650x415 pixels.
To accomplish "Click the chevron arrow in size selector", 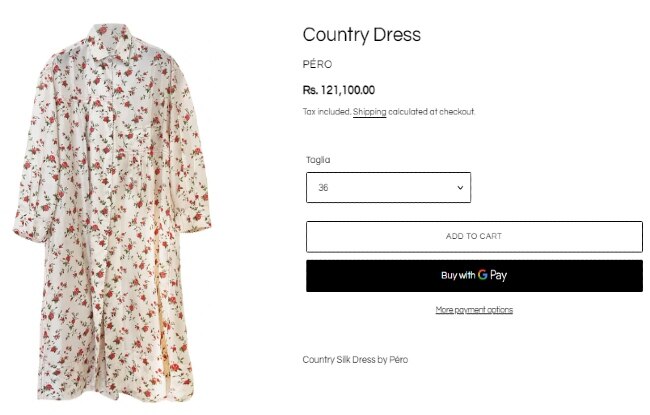I will [x=460, y=187].
